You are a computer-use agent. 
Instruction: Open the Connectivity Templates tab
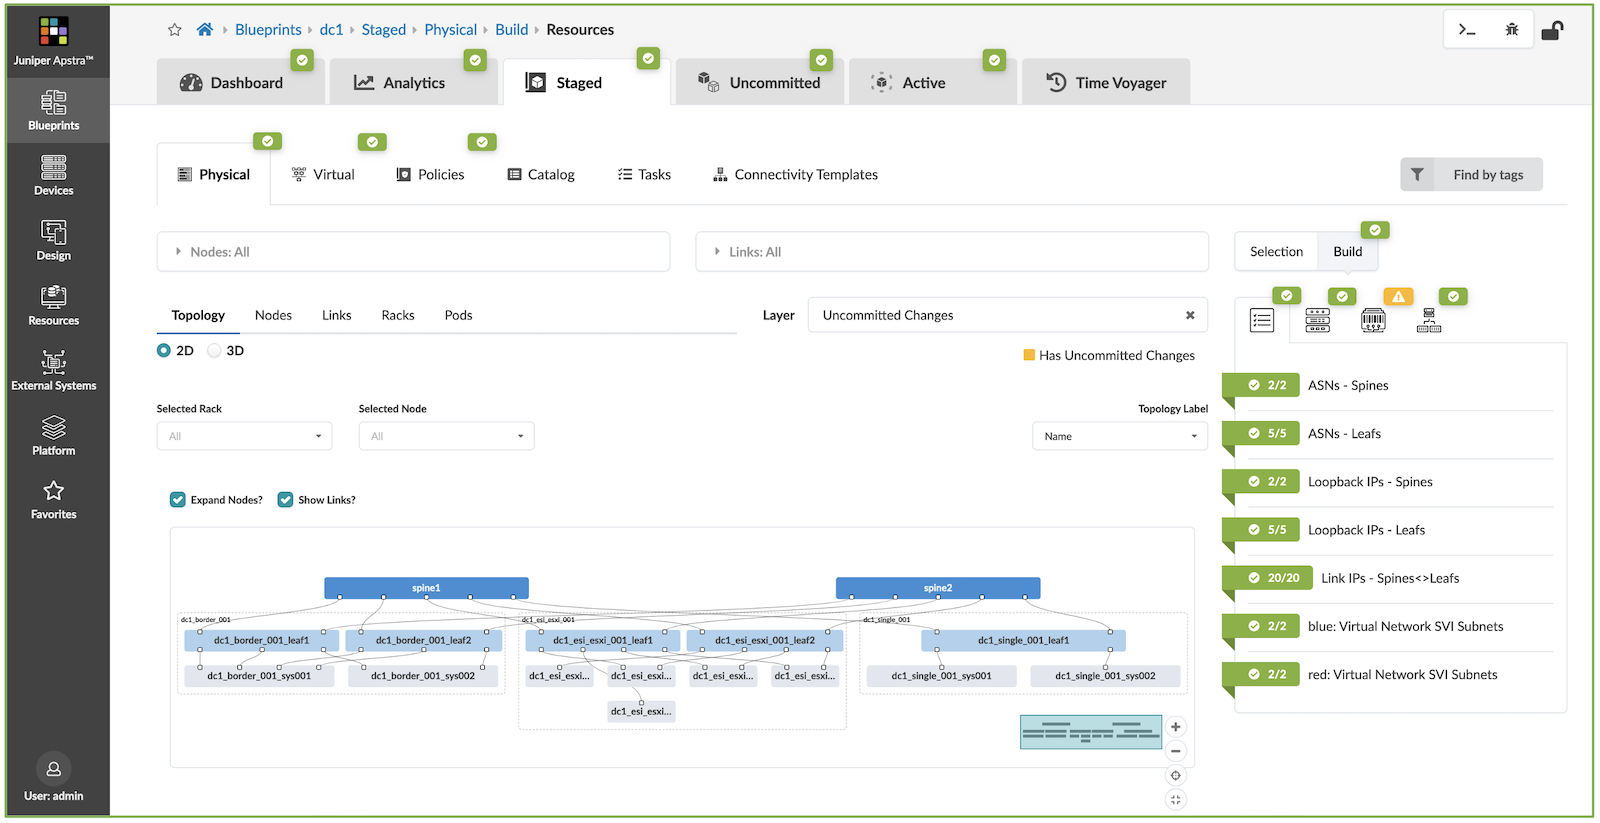coord(795,175)
